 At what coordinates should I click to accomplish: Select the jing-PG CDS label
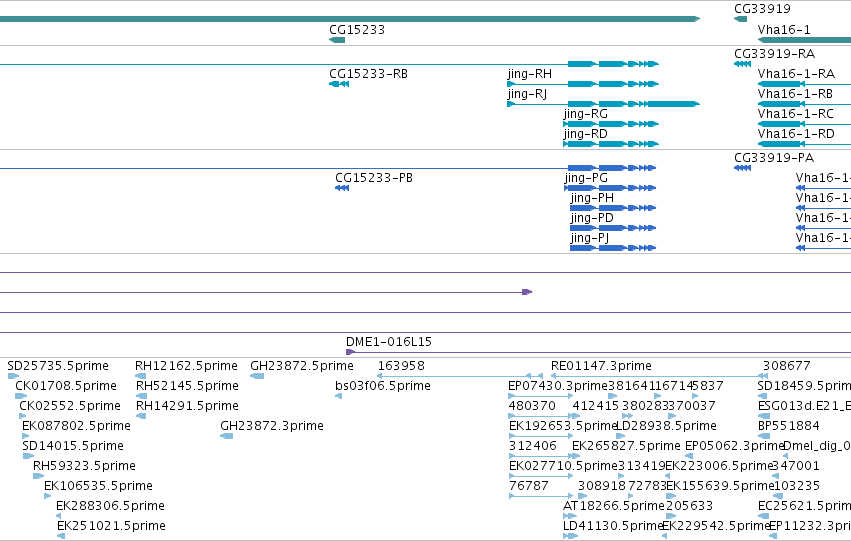(x=586, y=178)
